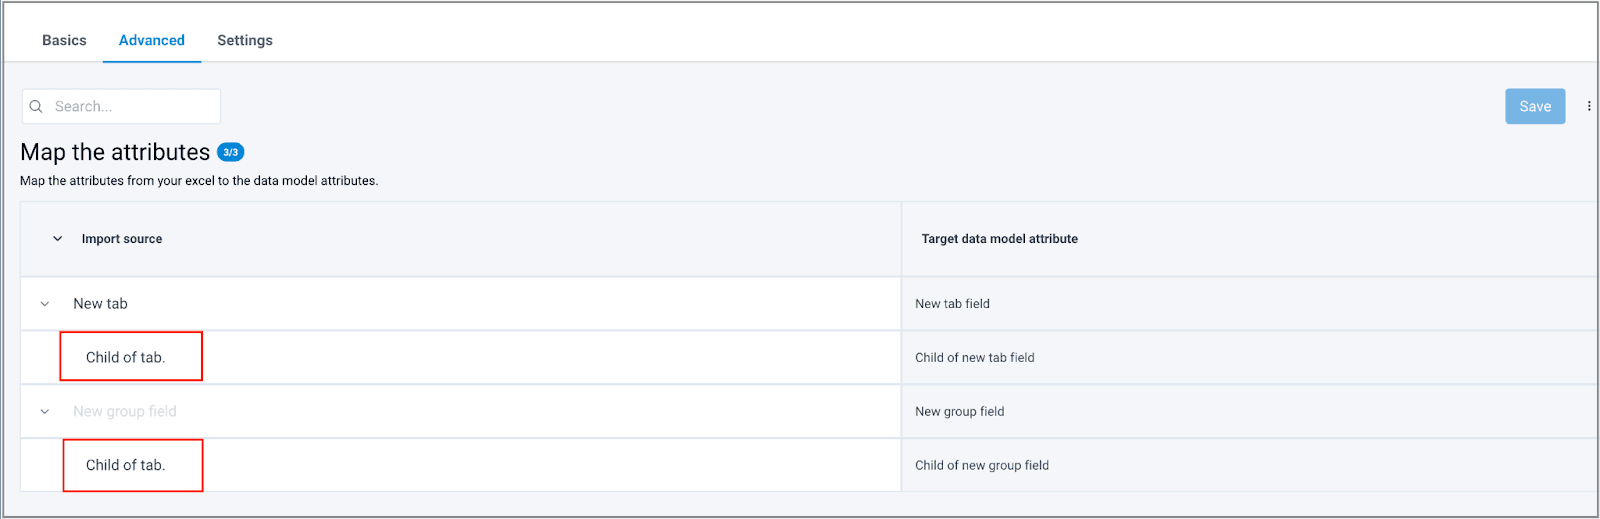Screen dimensions: 1600x519
Task: Select the Advanced tab
Action: click(x=152, y=40)
